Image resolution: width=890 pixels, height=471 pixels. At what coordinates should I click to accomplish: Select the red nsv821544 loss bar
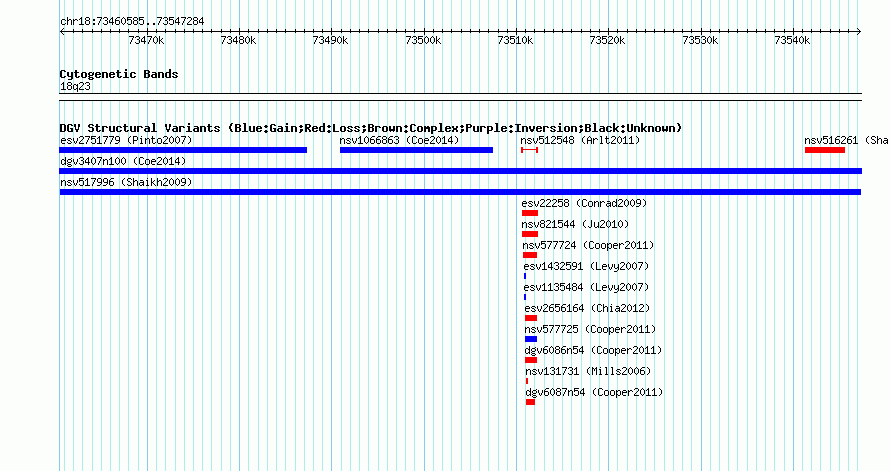point(530,234)
